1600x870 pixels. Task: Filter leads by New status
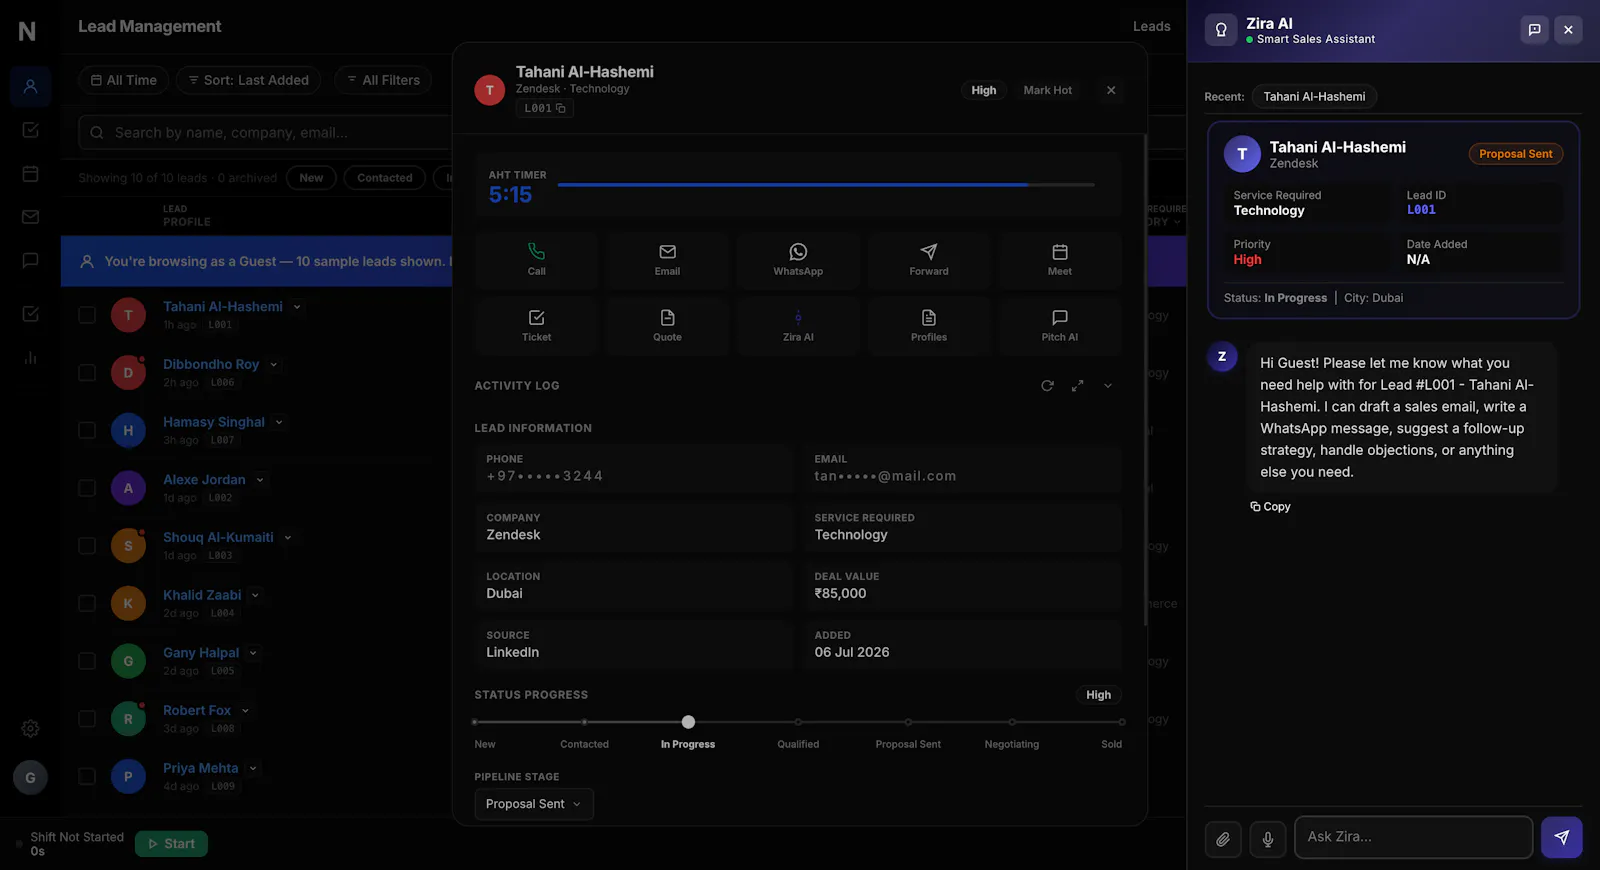[x=311, y=178]
